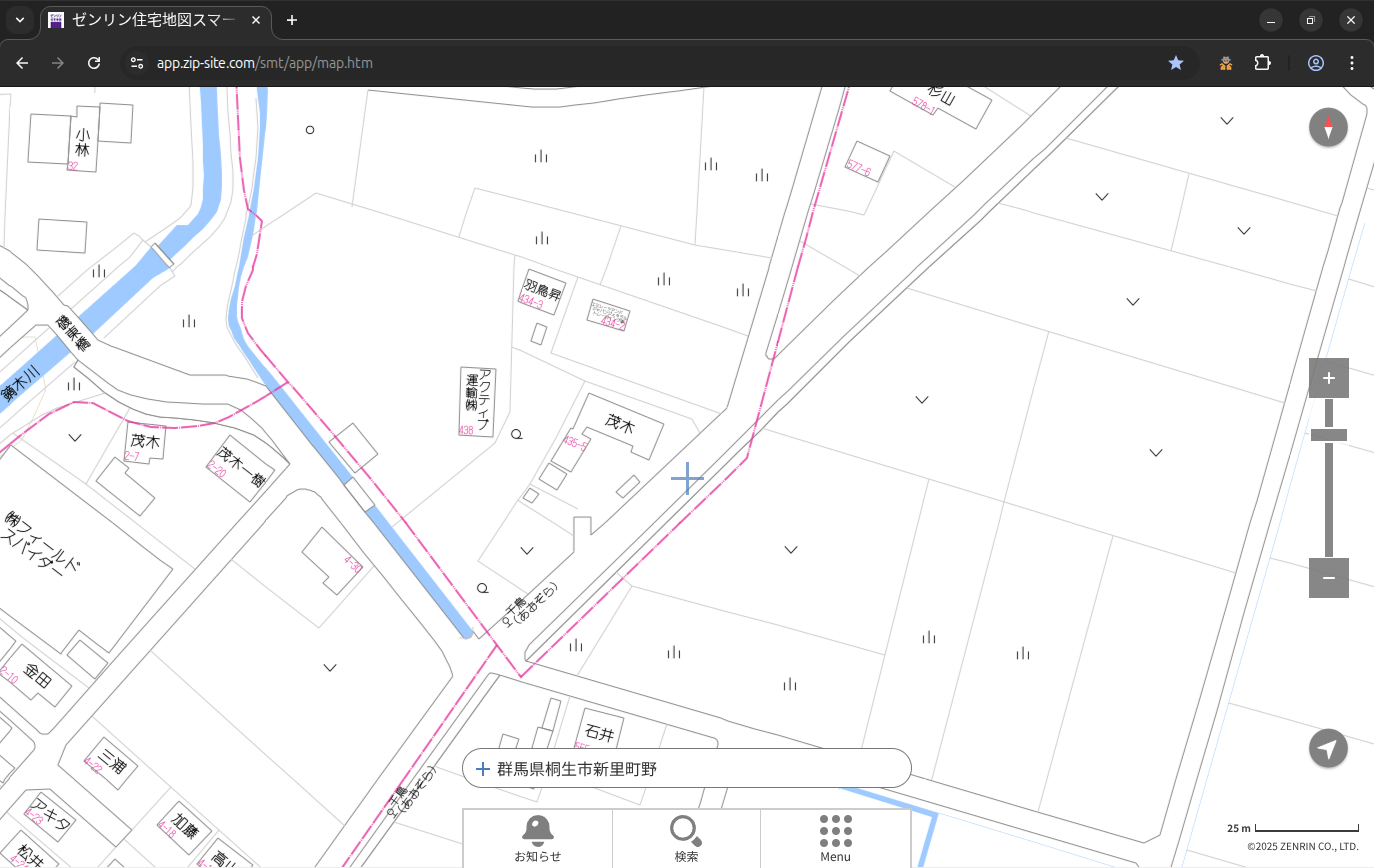Click the zoom slider handle
This screenshot has width=1374, height=868.
[x=1328, y=435]
